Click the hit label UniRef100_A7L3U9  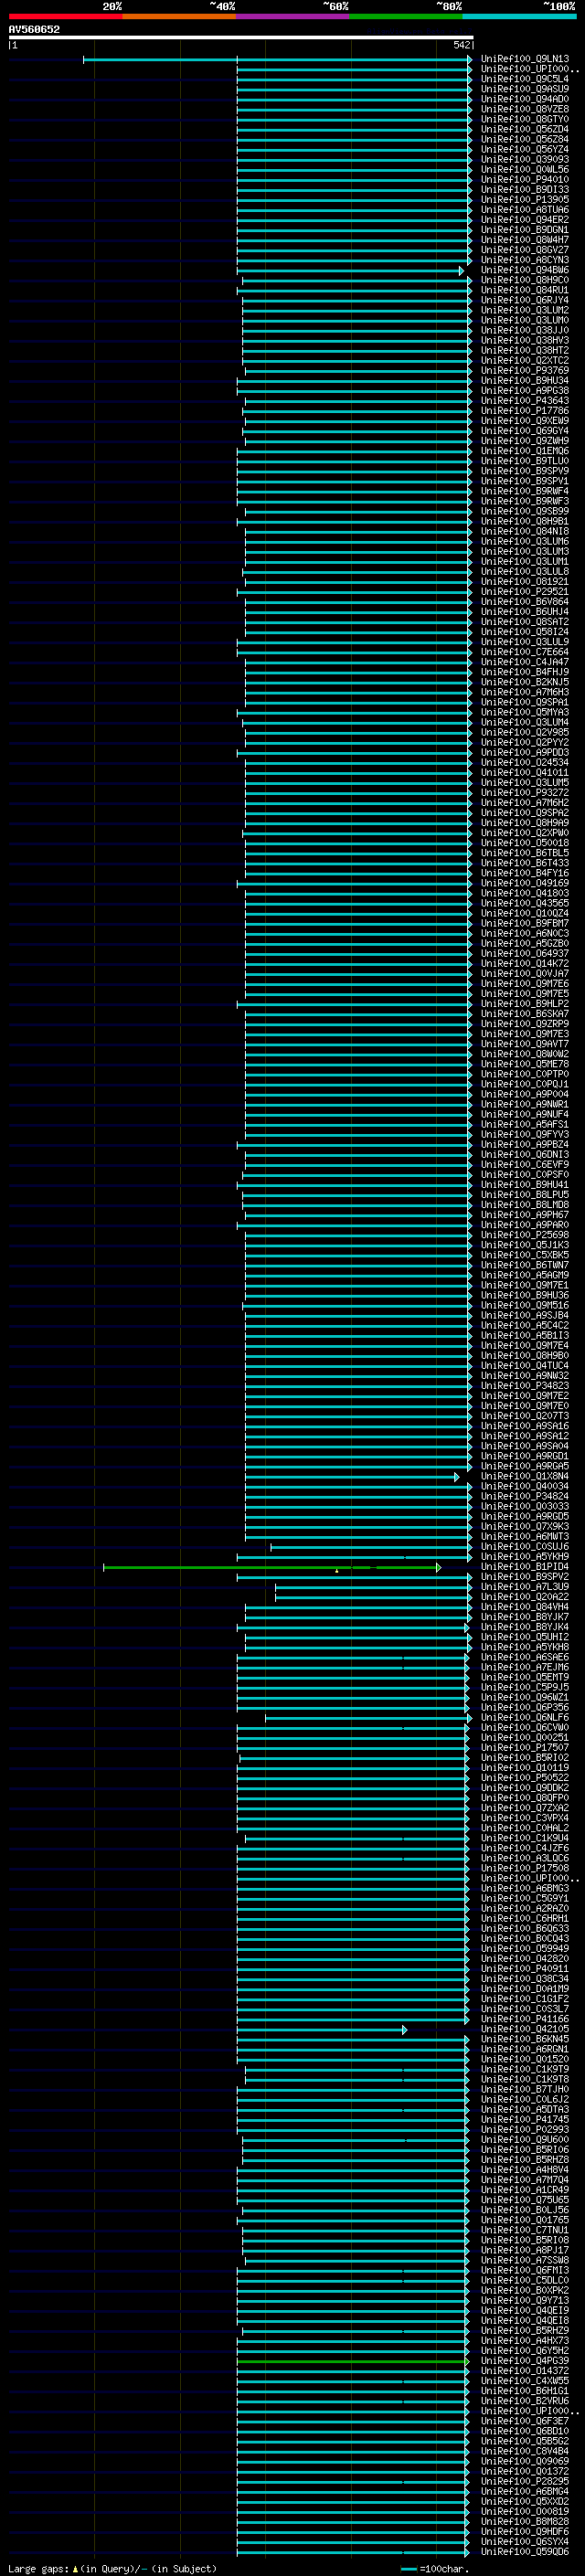pos(525,1587)
